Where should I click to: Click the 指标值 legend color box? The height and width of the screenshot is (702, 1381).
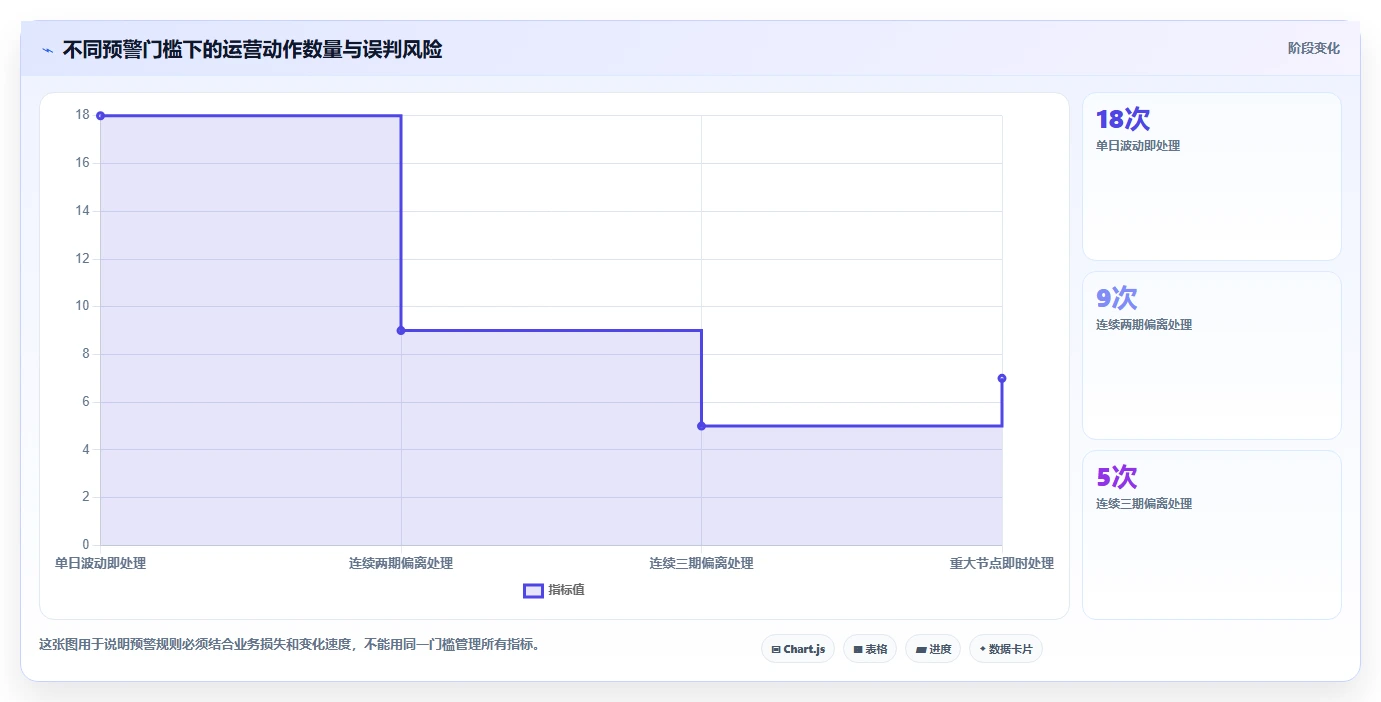click(x=533, y=590)
